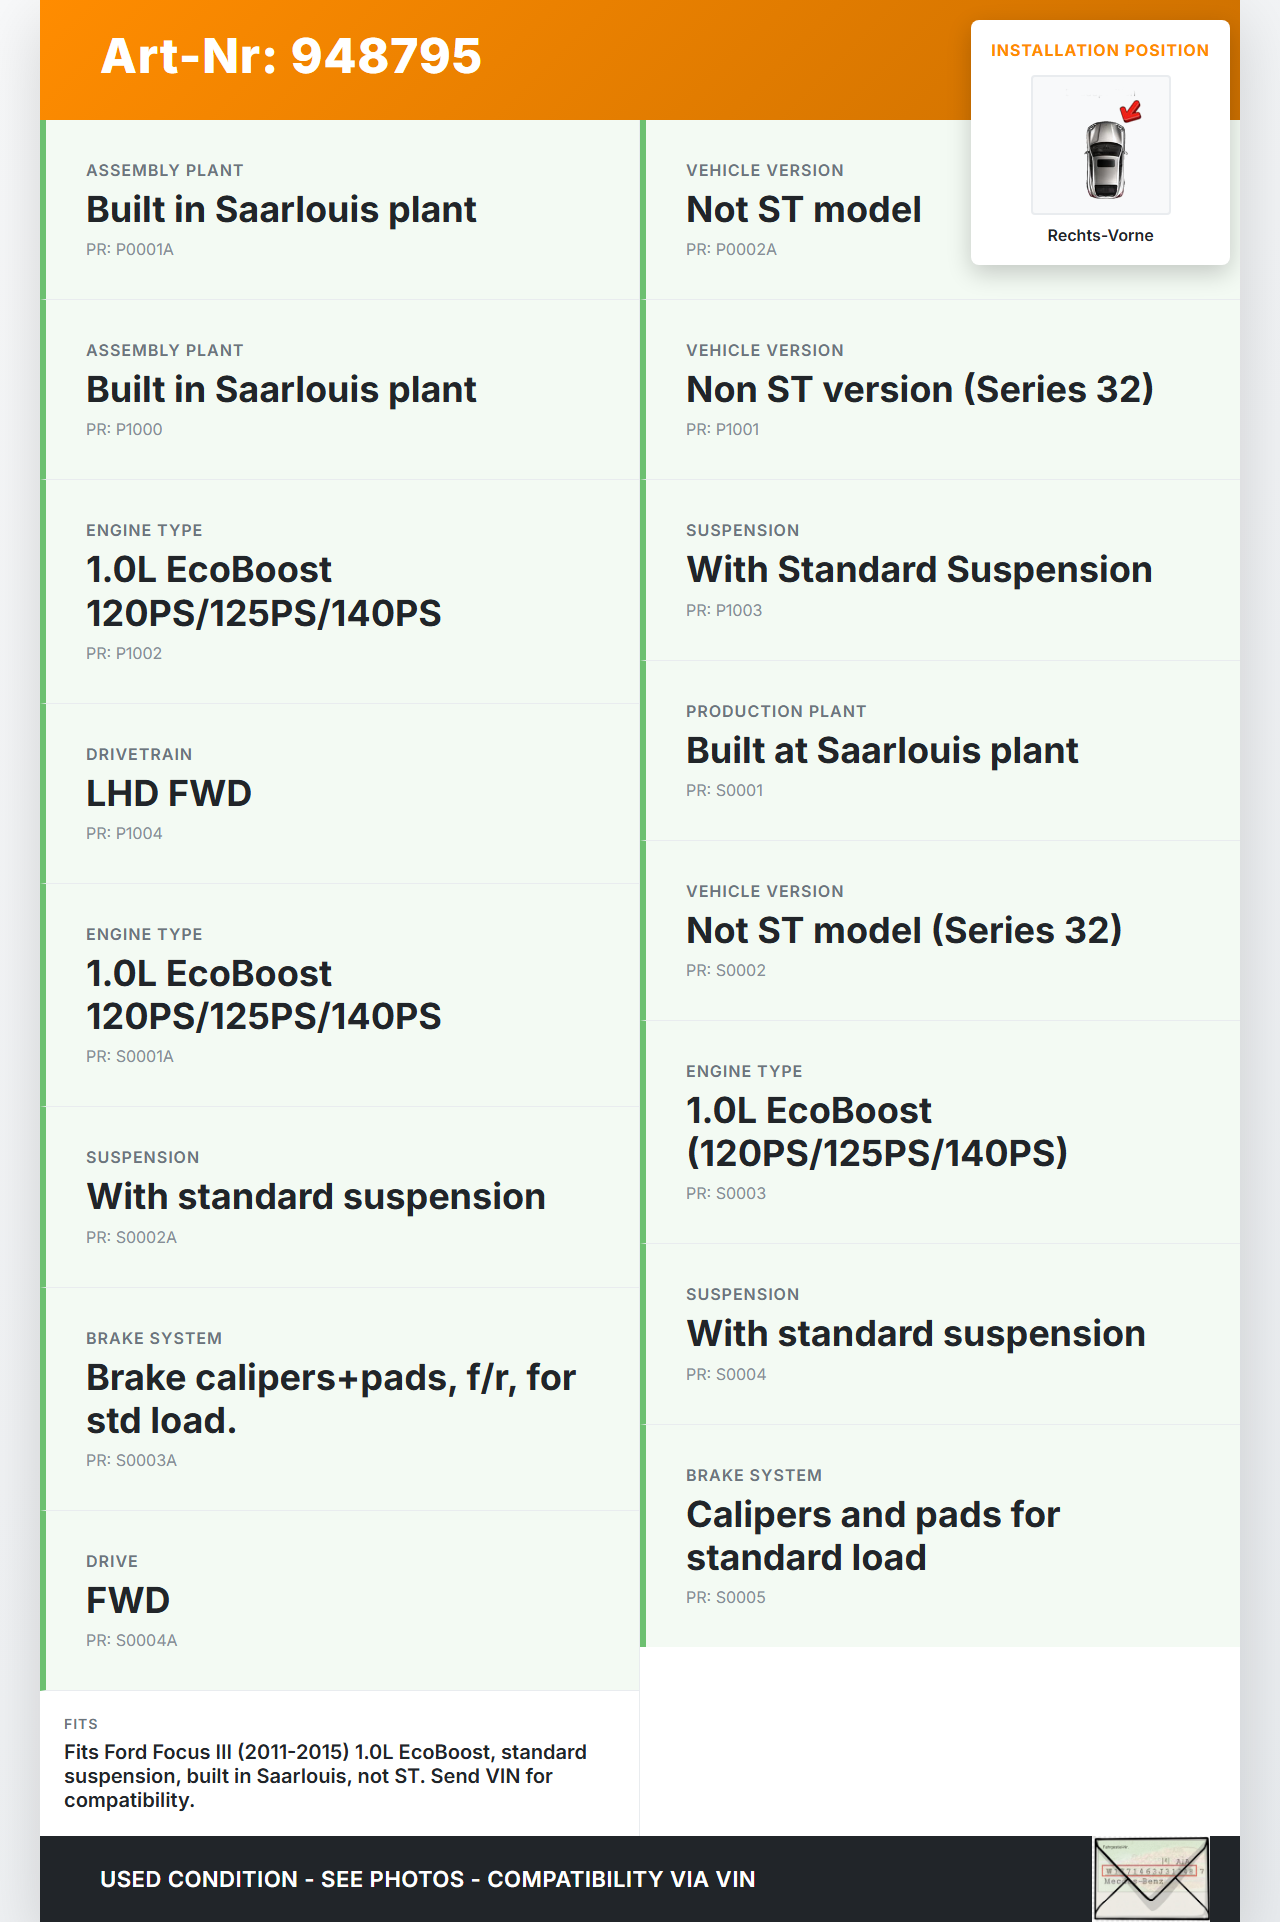The height and width of the screenshot is (1923, 1280).
Task: Click PR code P1000 under Saarlouis plant
Action: [x=124, y=430]
